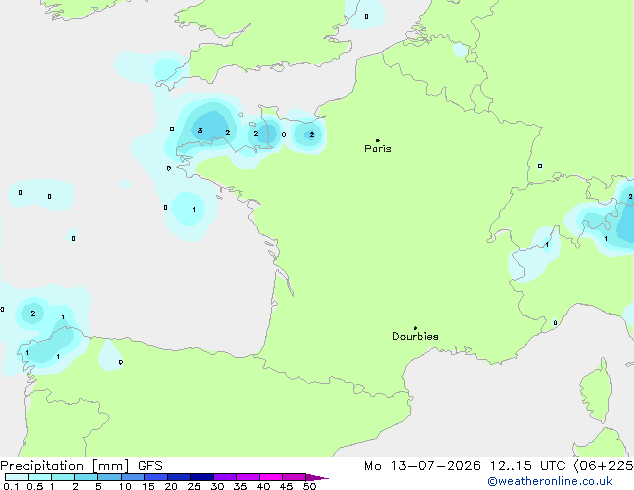
Task: Click the '25' legend scale value
Action: (x=194, y=486)
